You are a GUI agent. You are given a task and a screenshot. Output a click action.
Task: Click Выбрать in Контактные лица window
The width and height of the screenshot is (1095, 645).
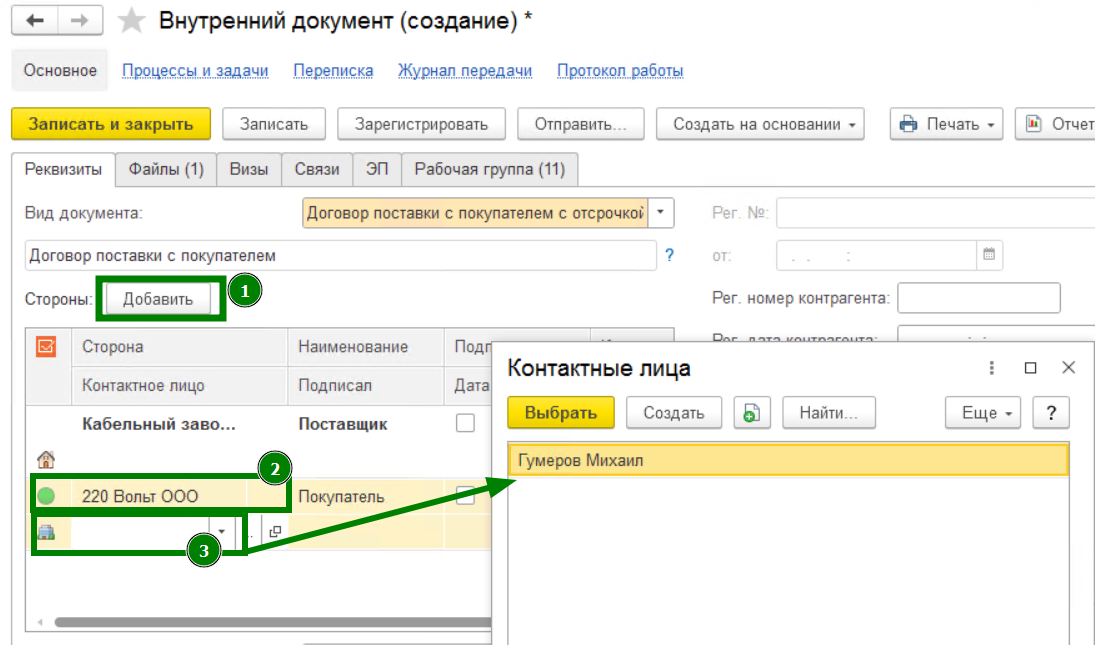[x=561, y=413]
